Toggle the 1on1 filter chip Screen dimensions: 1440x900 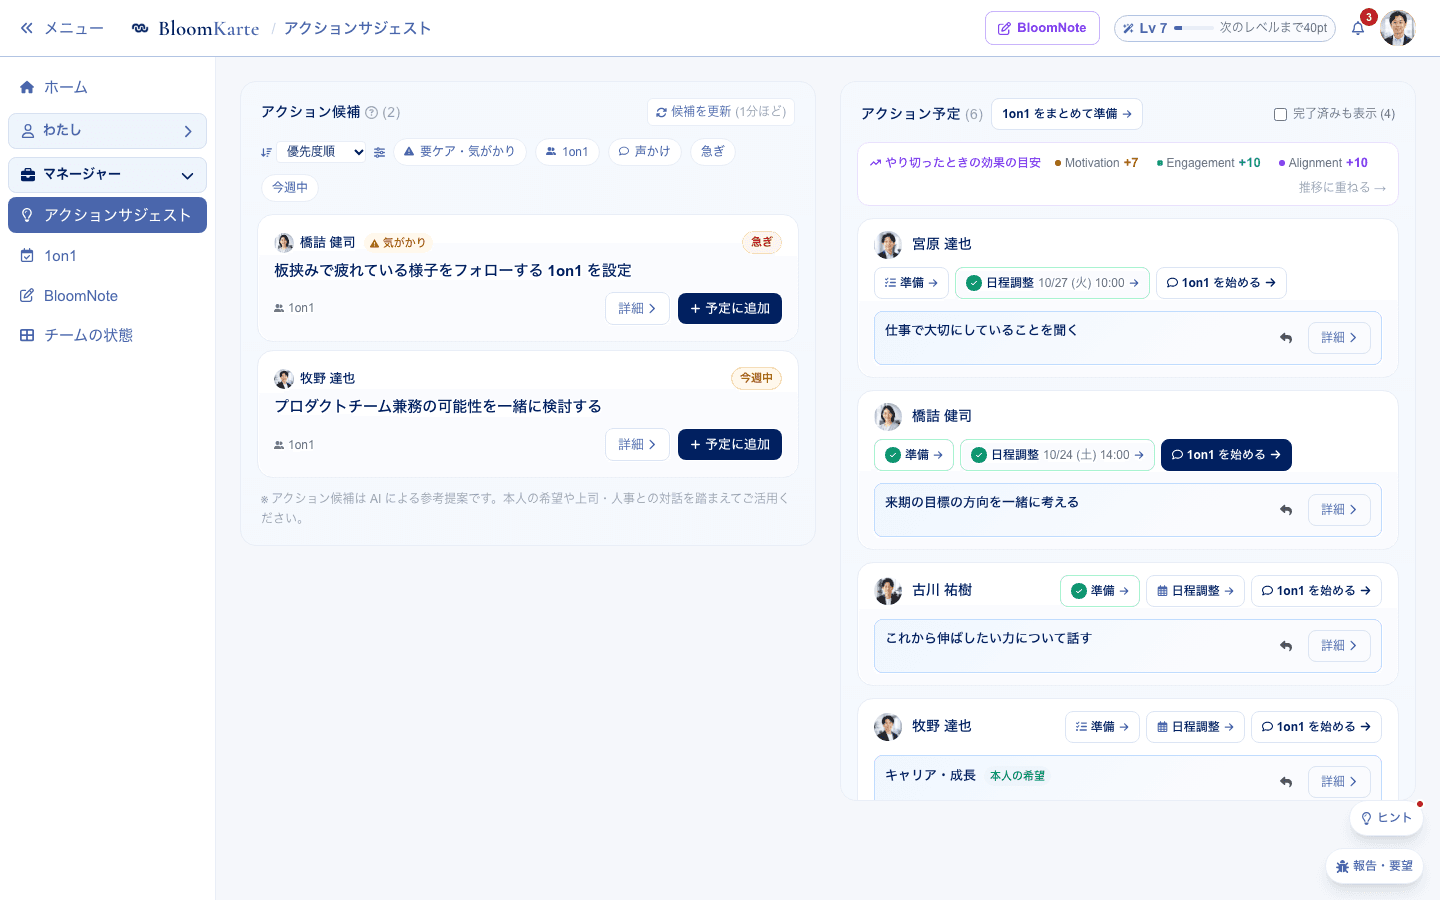click(567, 152)
